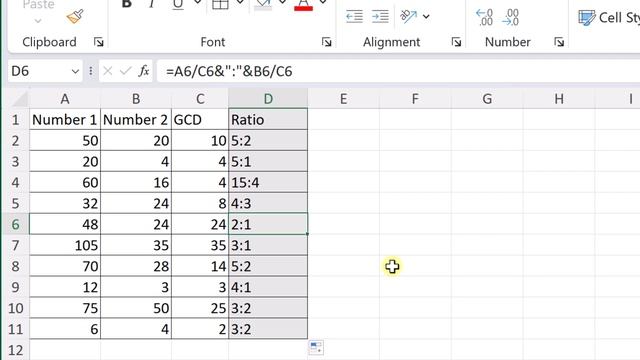Select column C header
640x360 pixels.
(200, 99)
